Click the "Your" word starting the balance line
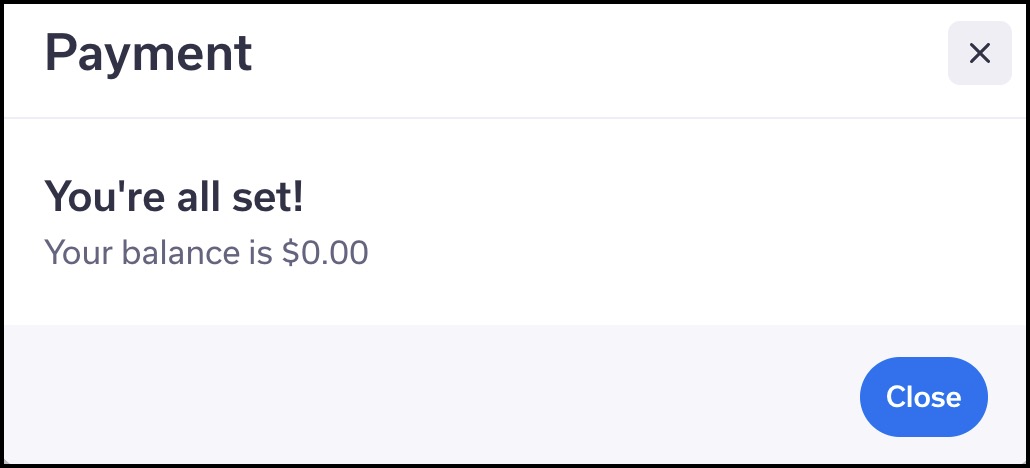Viewport: 1030px width, 468px height. 79,252
